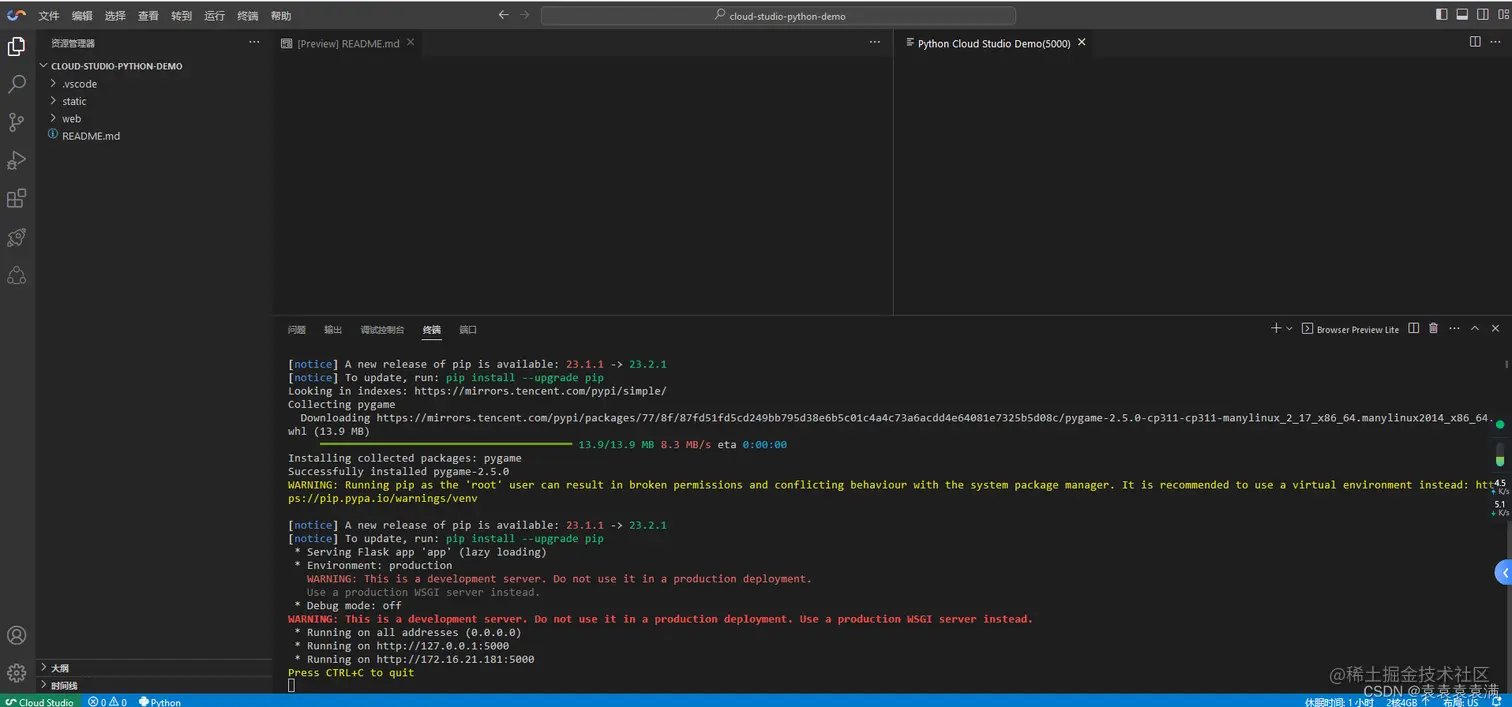The image size is (1512, 707).
Task: Switch to the 端口 panel tab
Action: (468, 330)
